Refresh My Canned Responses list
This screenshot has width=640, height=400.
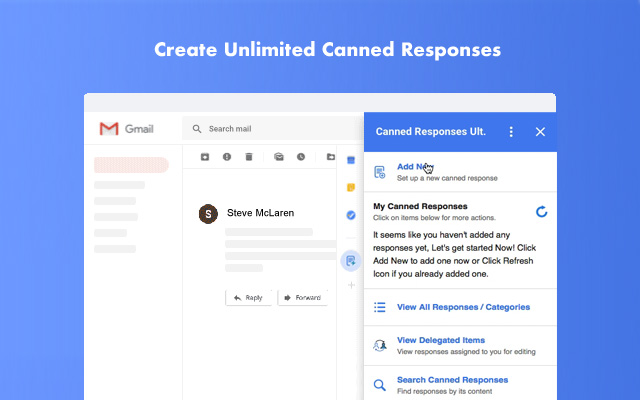point(541,212)
